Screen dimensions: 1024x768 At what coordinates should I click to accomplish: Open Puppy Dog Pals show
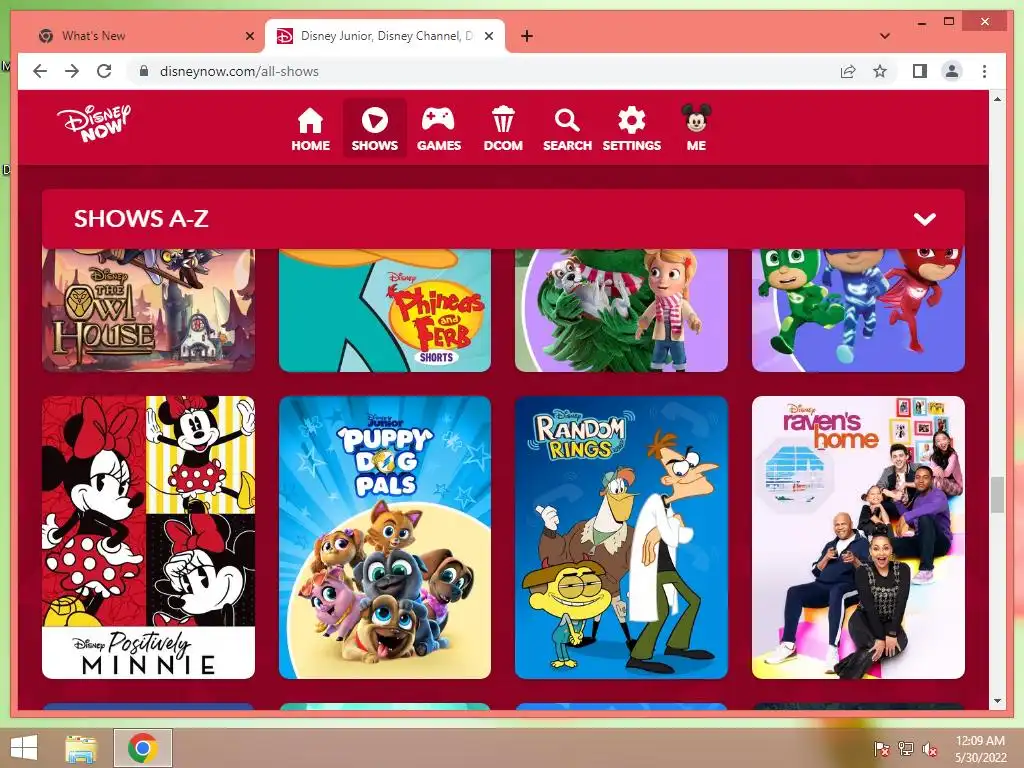click(x=385, y=537)
